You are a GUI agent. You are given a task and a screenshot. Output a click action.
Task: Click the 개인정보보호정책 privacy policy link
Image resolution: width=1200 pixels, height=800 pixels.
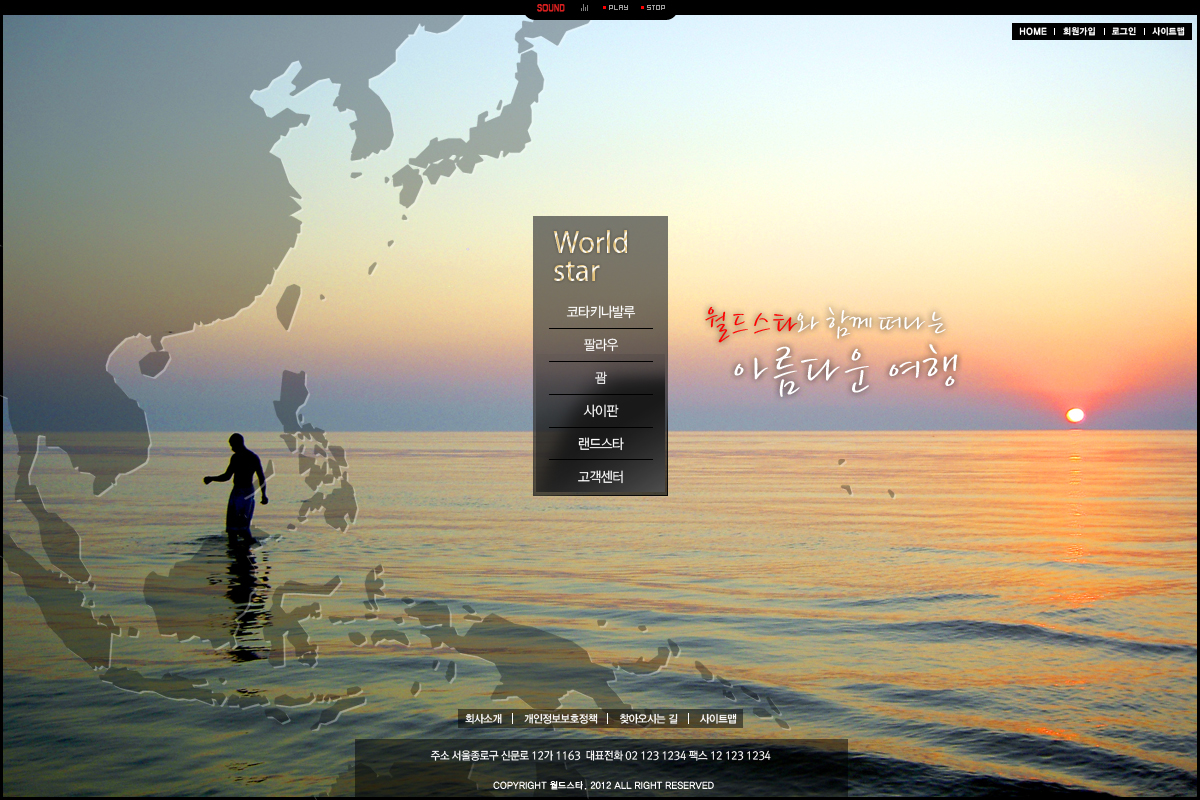click(x=560, y=719)
